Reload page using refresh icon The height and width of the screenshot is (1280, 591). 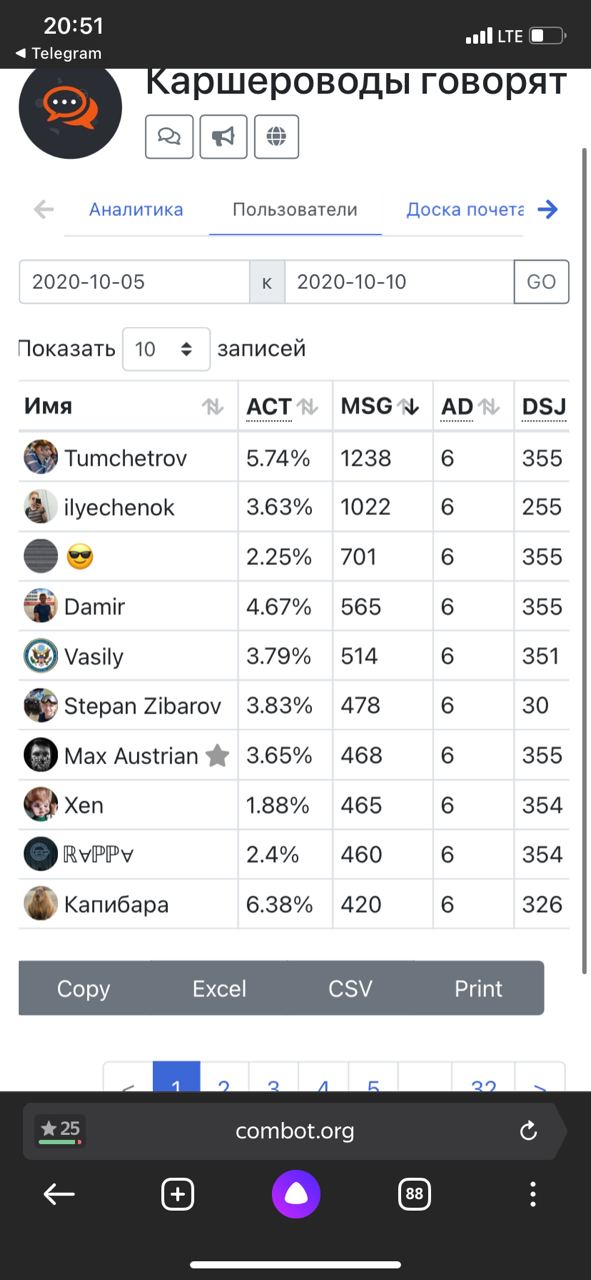529,1131
